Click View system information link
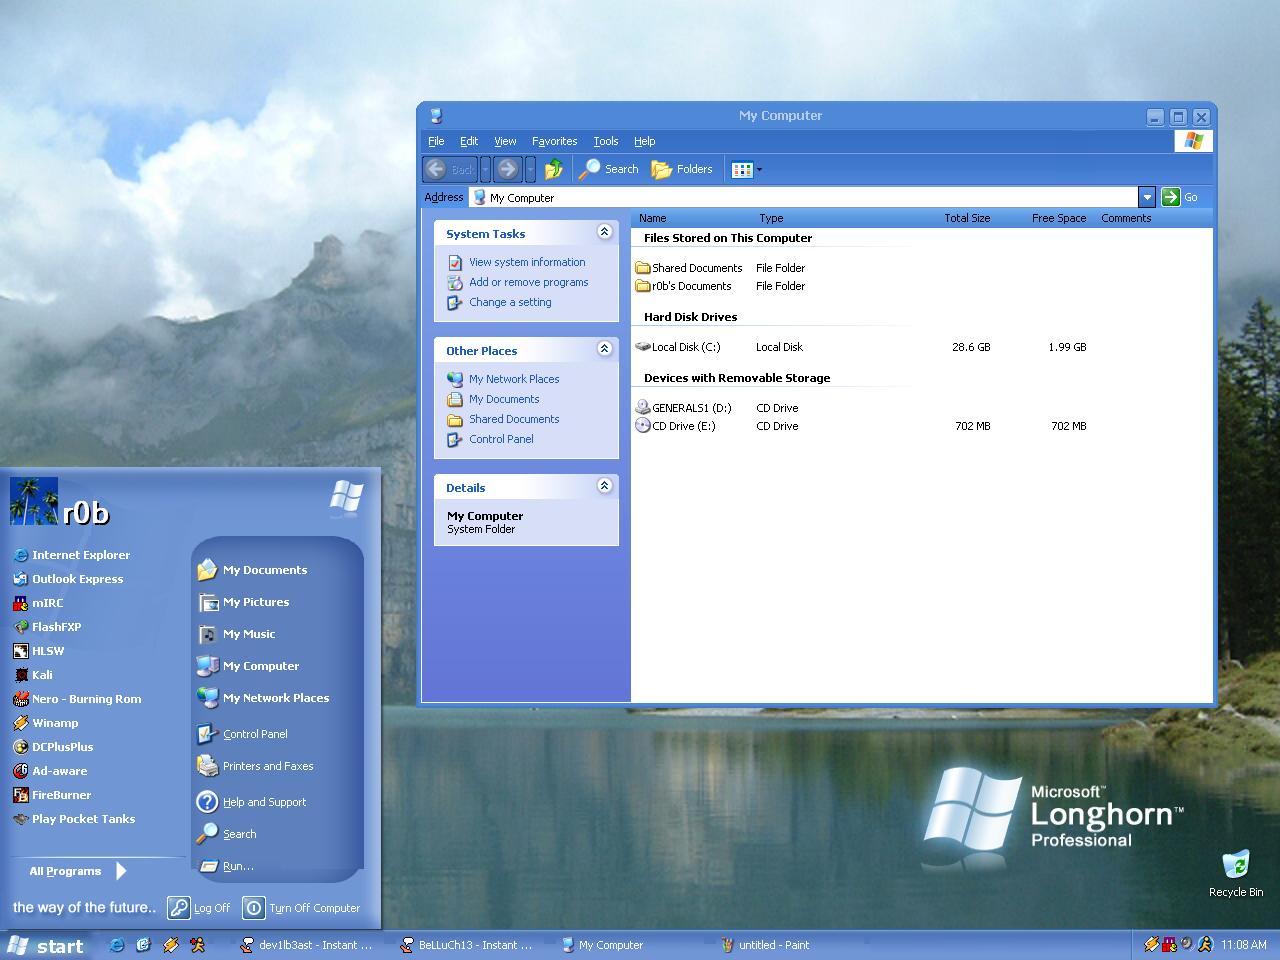Image resolution: width=1280 pixels, height=960 pixels. [527, 262]
